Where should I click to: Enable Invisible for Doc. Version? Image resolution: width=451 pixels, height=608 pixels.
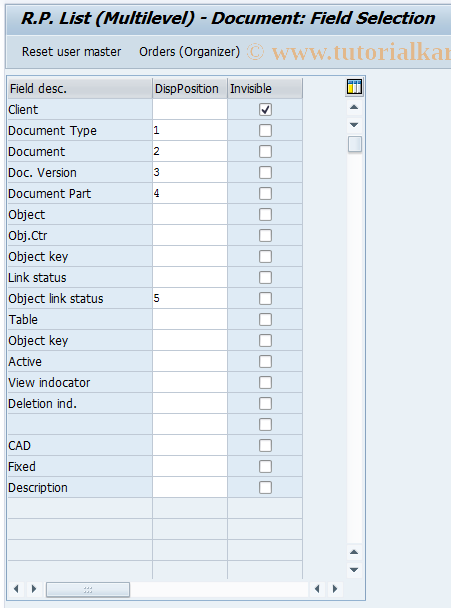point(265,173)
